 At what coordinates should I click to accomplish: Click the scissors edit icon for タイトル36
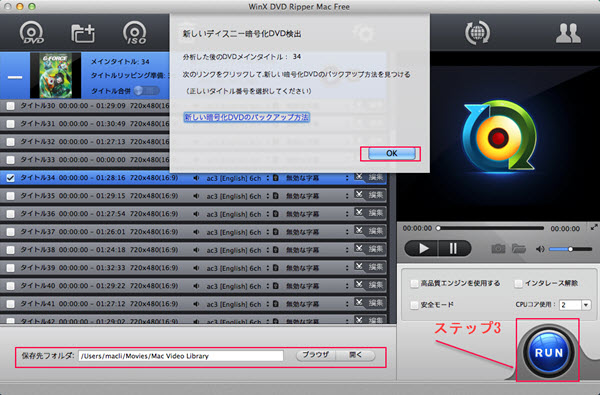tap(359, 212)
